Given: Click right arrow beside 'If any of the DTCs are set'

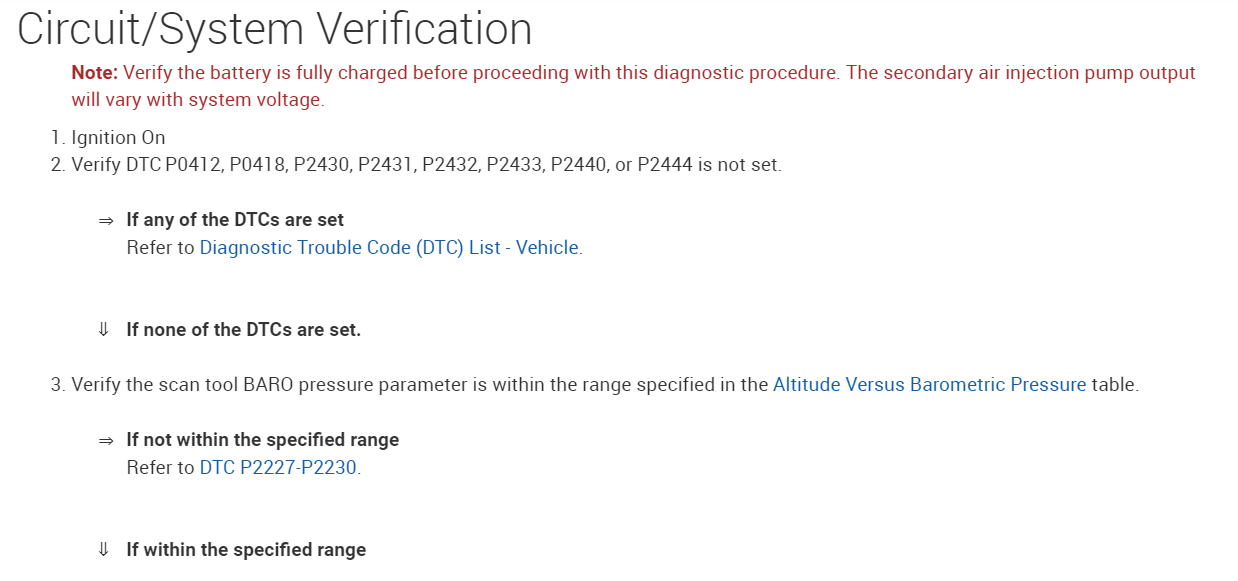Looking at the screenshot, I should point(106,221).
